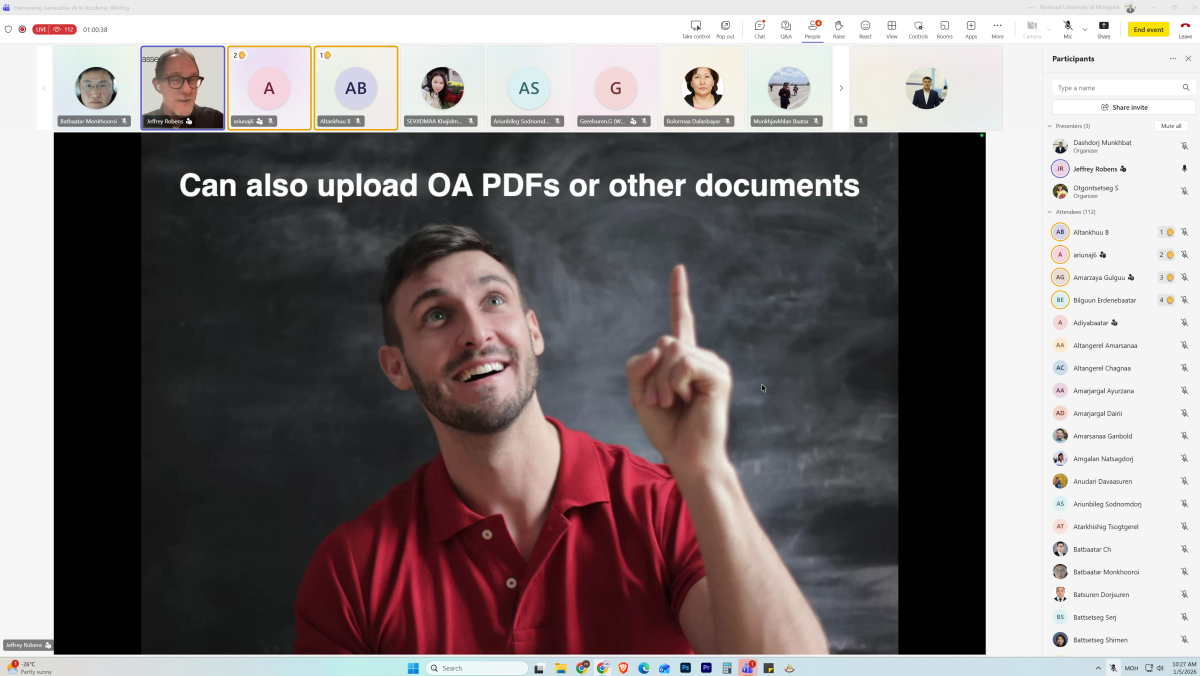Open the View layout menu
The width and height of the screenshot is (1200, 676).
(891, 28)
